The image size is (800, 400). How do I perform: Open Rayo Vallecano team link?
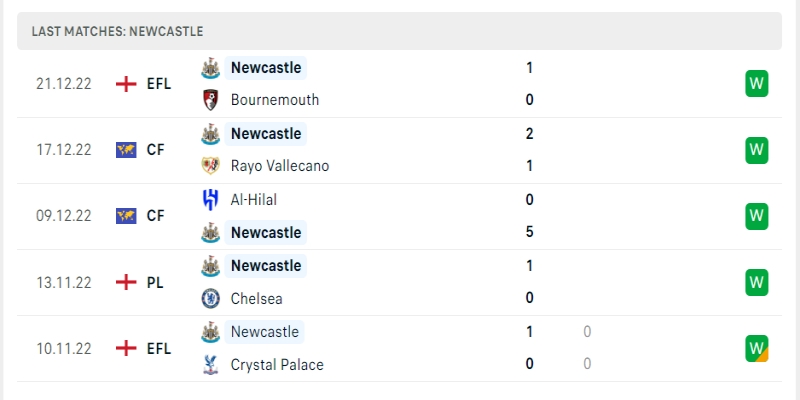click(279, 166)
